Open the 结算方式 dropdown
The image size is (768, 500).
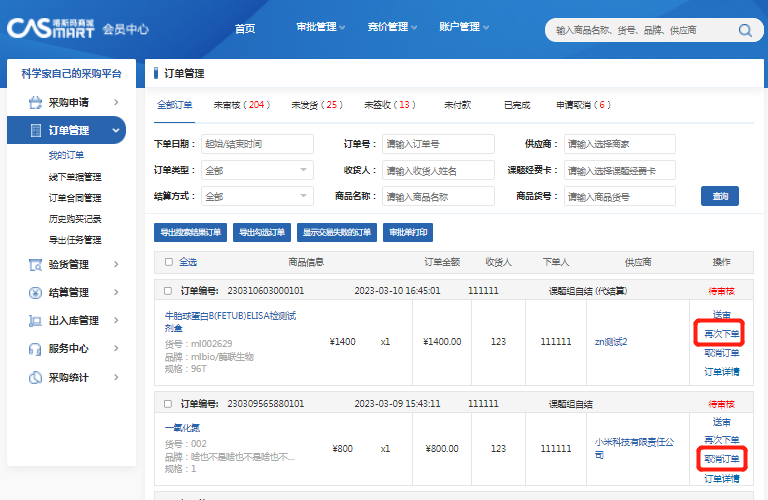pos(257,196)
